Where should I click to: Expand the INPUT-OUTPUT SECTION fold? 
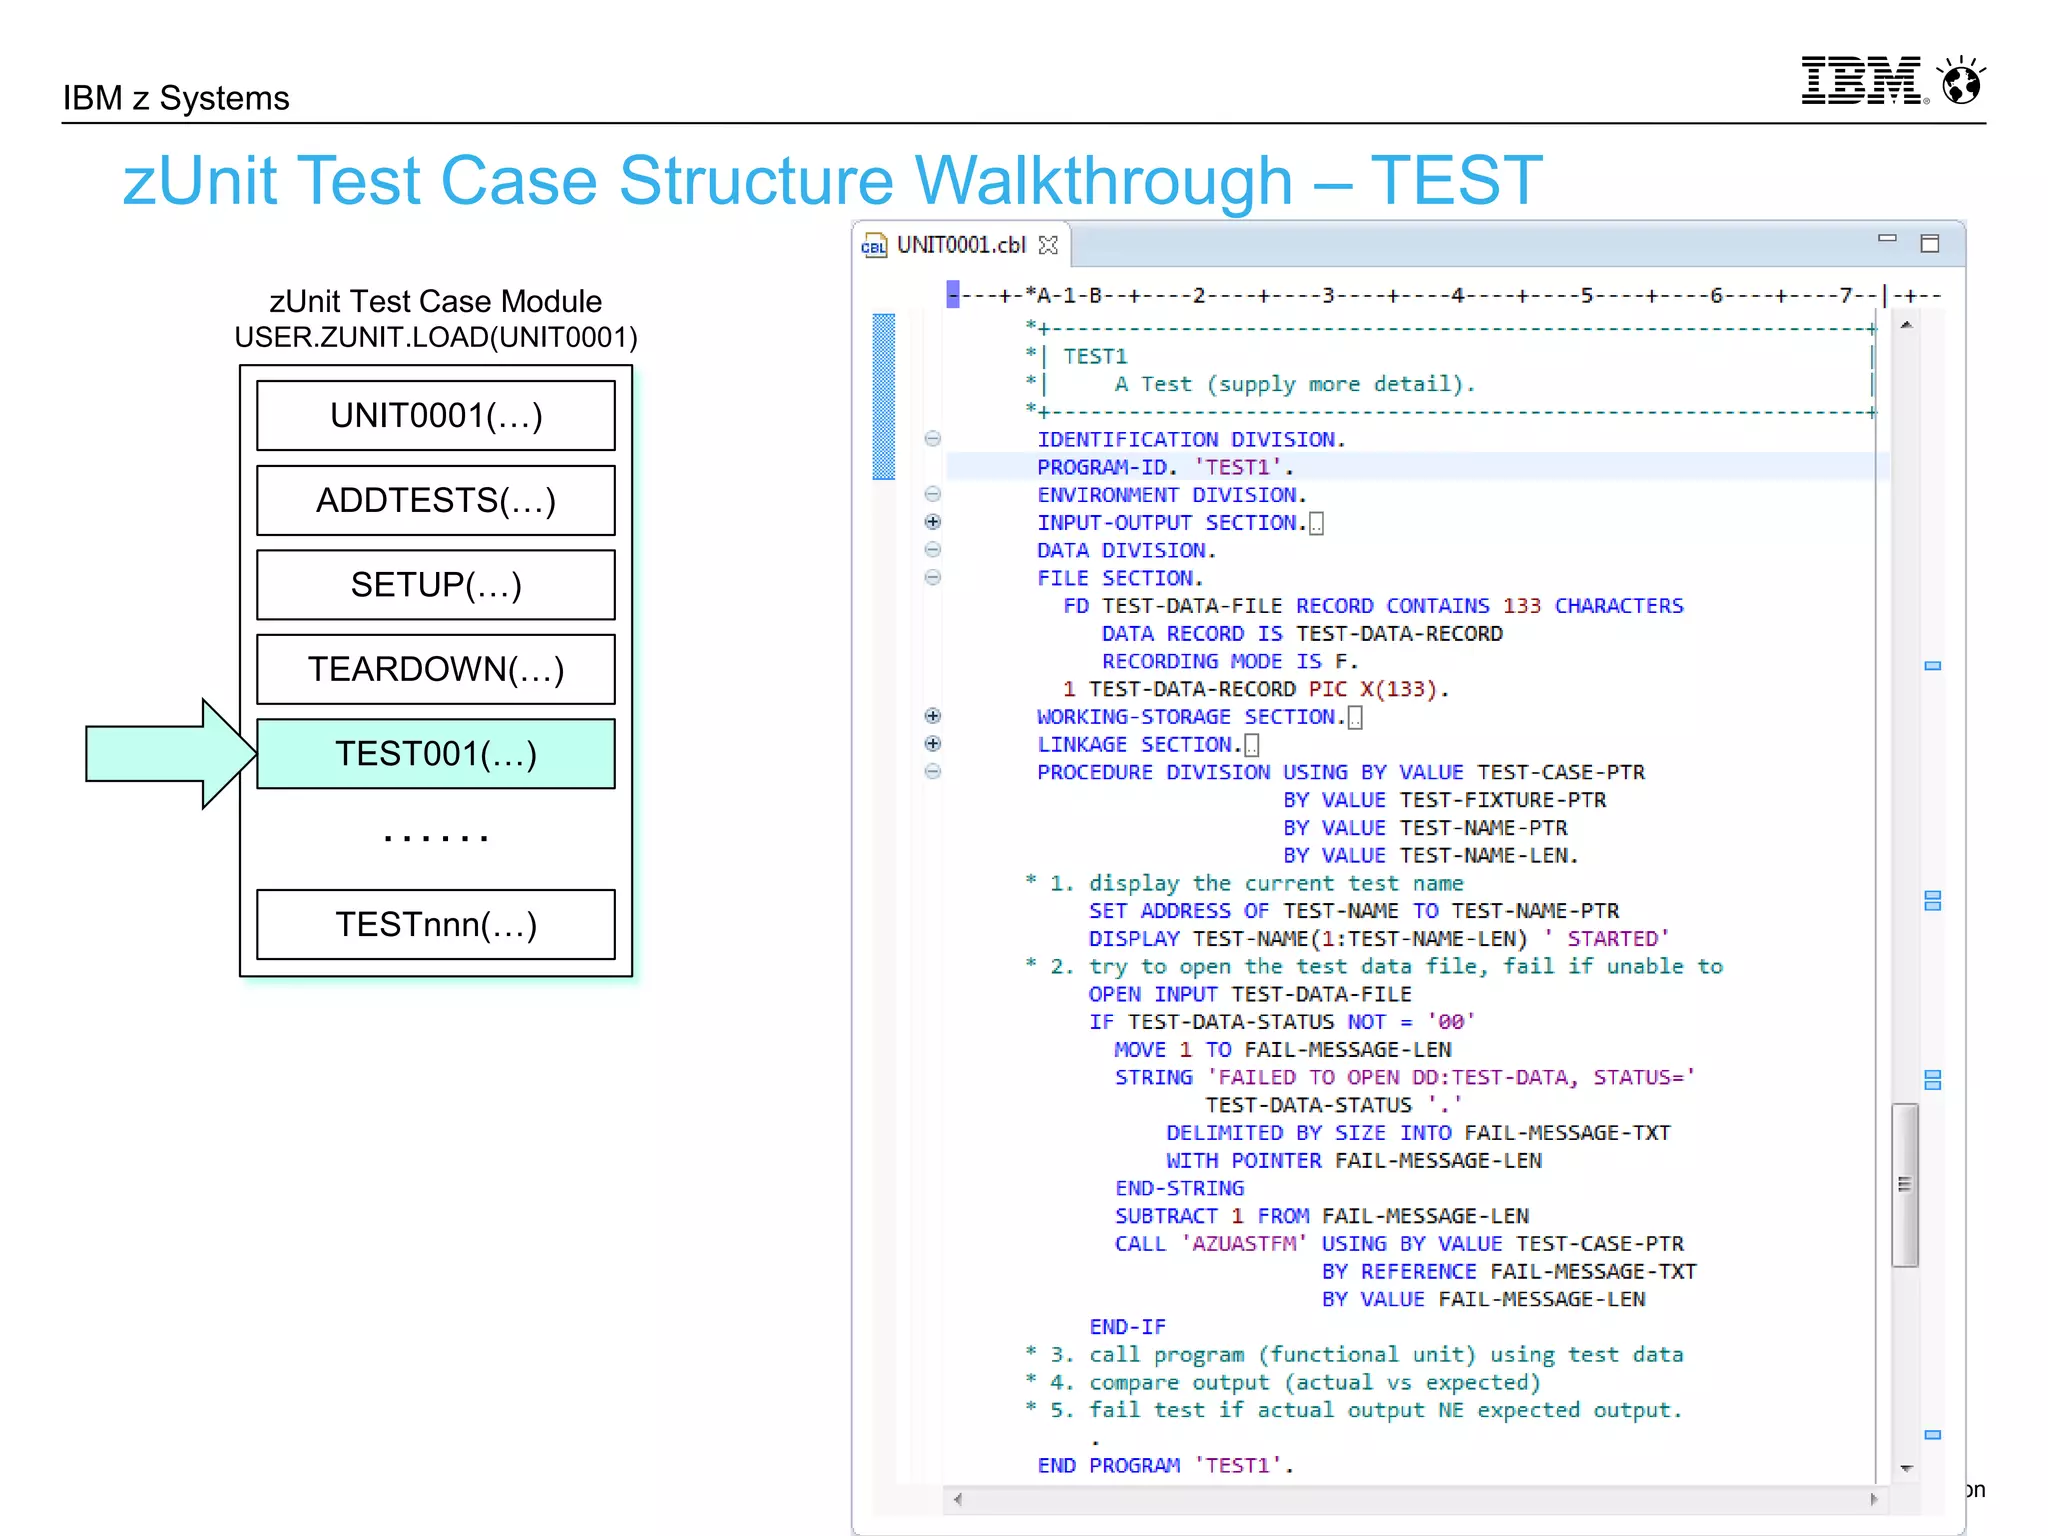point(932,522)
